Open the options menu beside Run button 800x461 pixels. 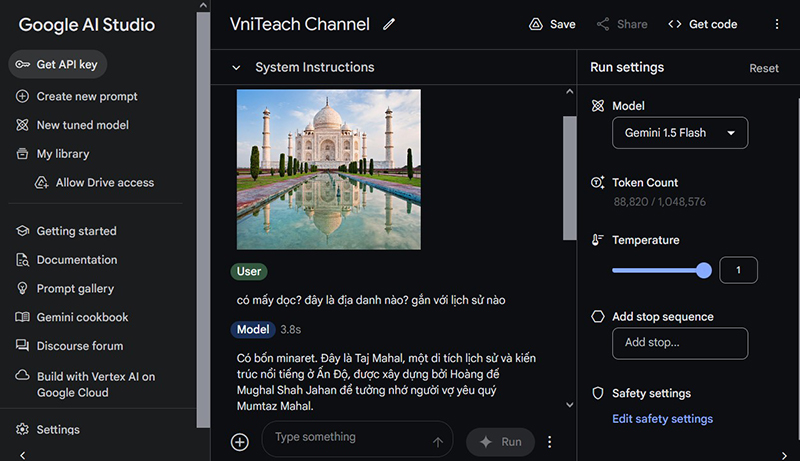coord(549,442)
